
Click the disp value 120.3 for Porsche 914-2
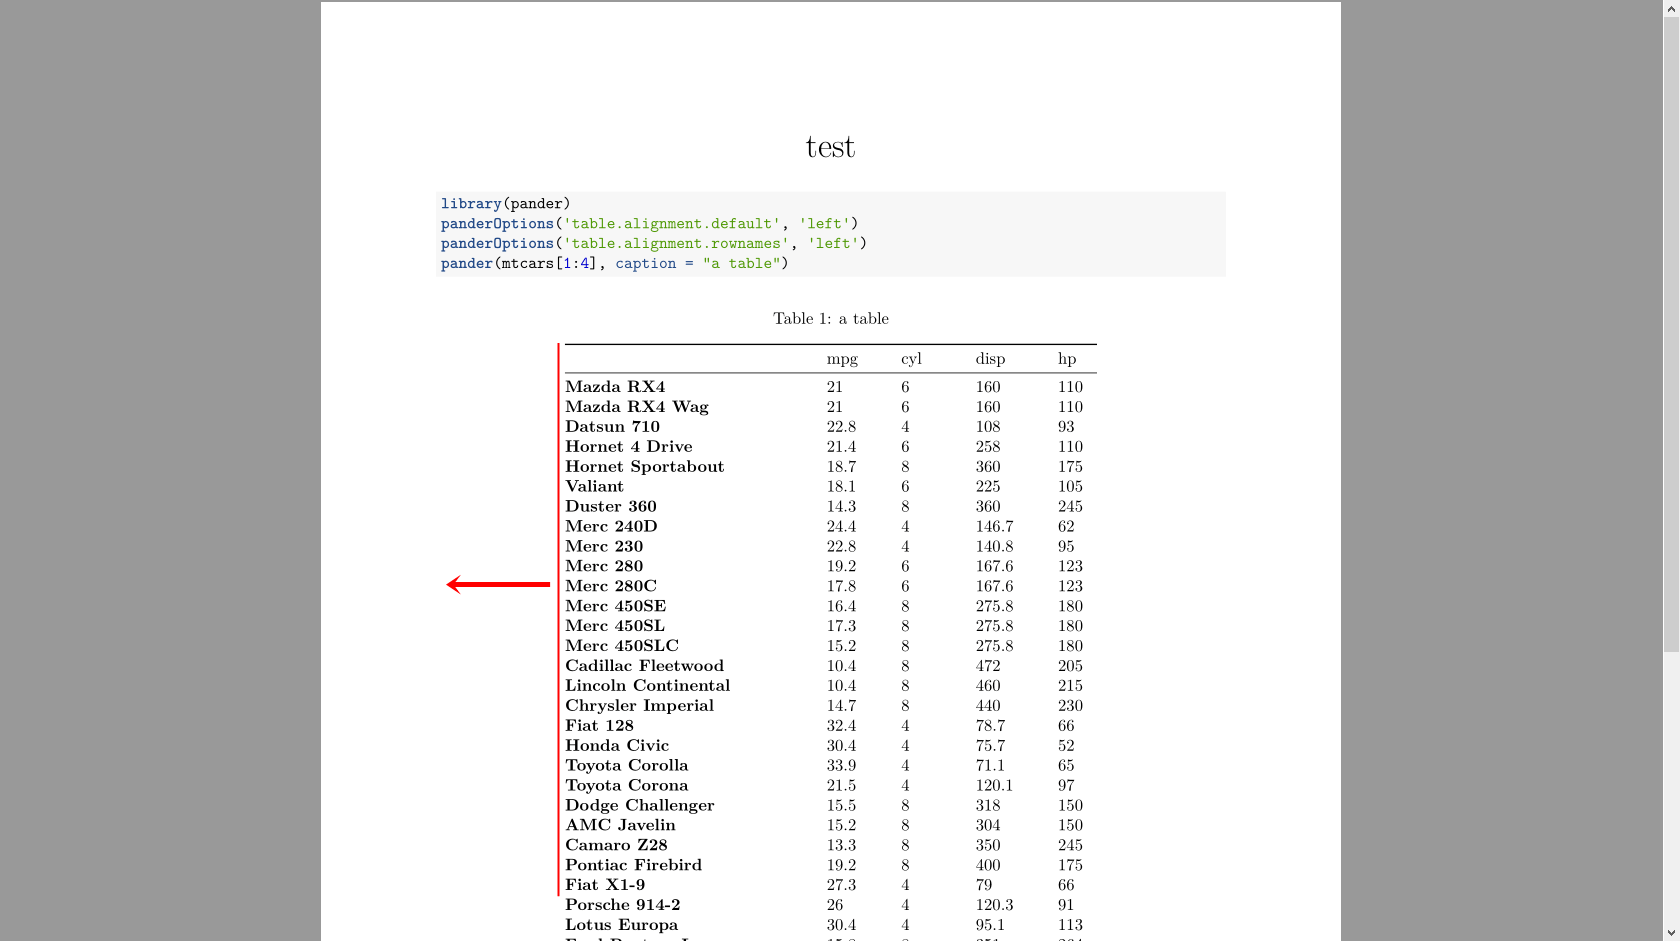[994, 905]
